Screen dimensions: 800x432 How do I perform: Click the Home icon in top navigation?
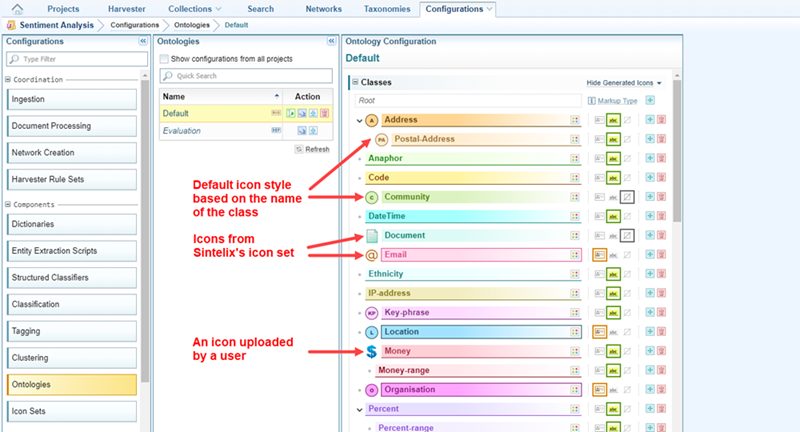(x=17, y=9)
